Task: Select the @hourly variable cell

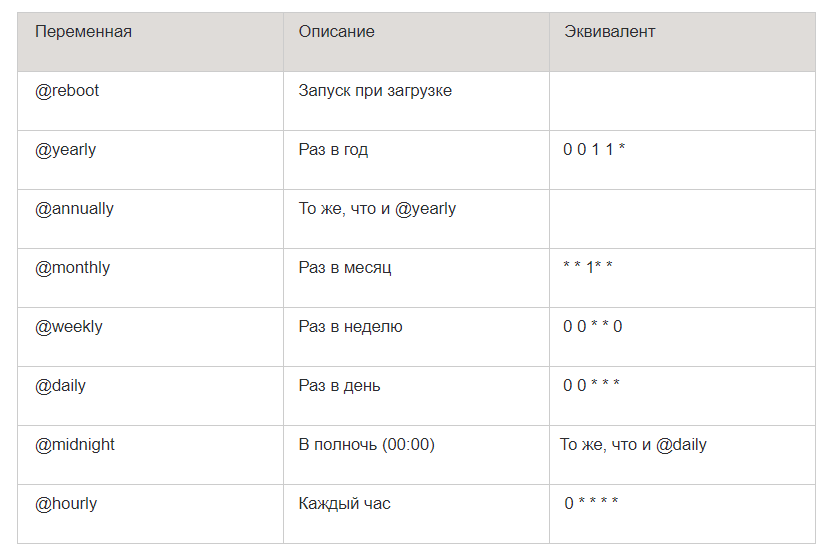Action: tap(67, 504)
